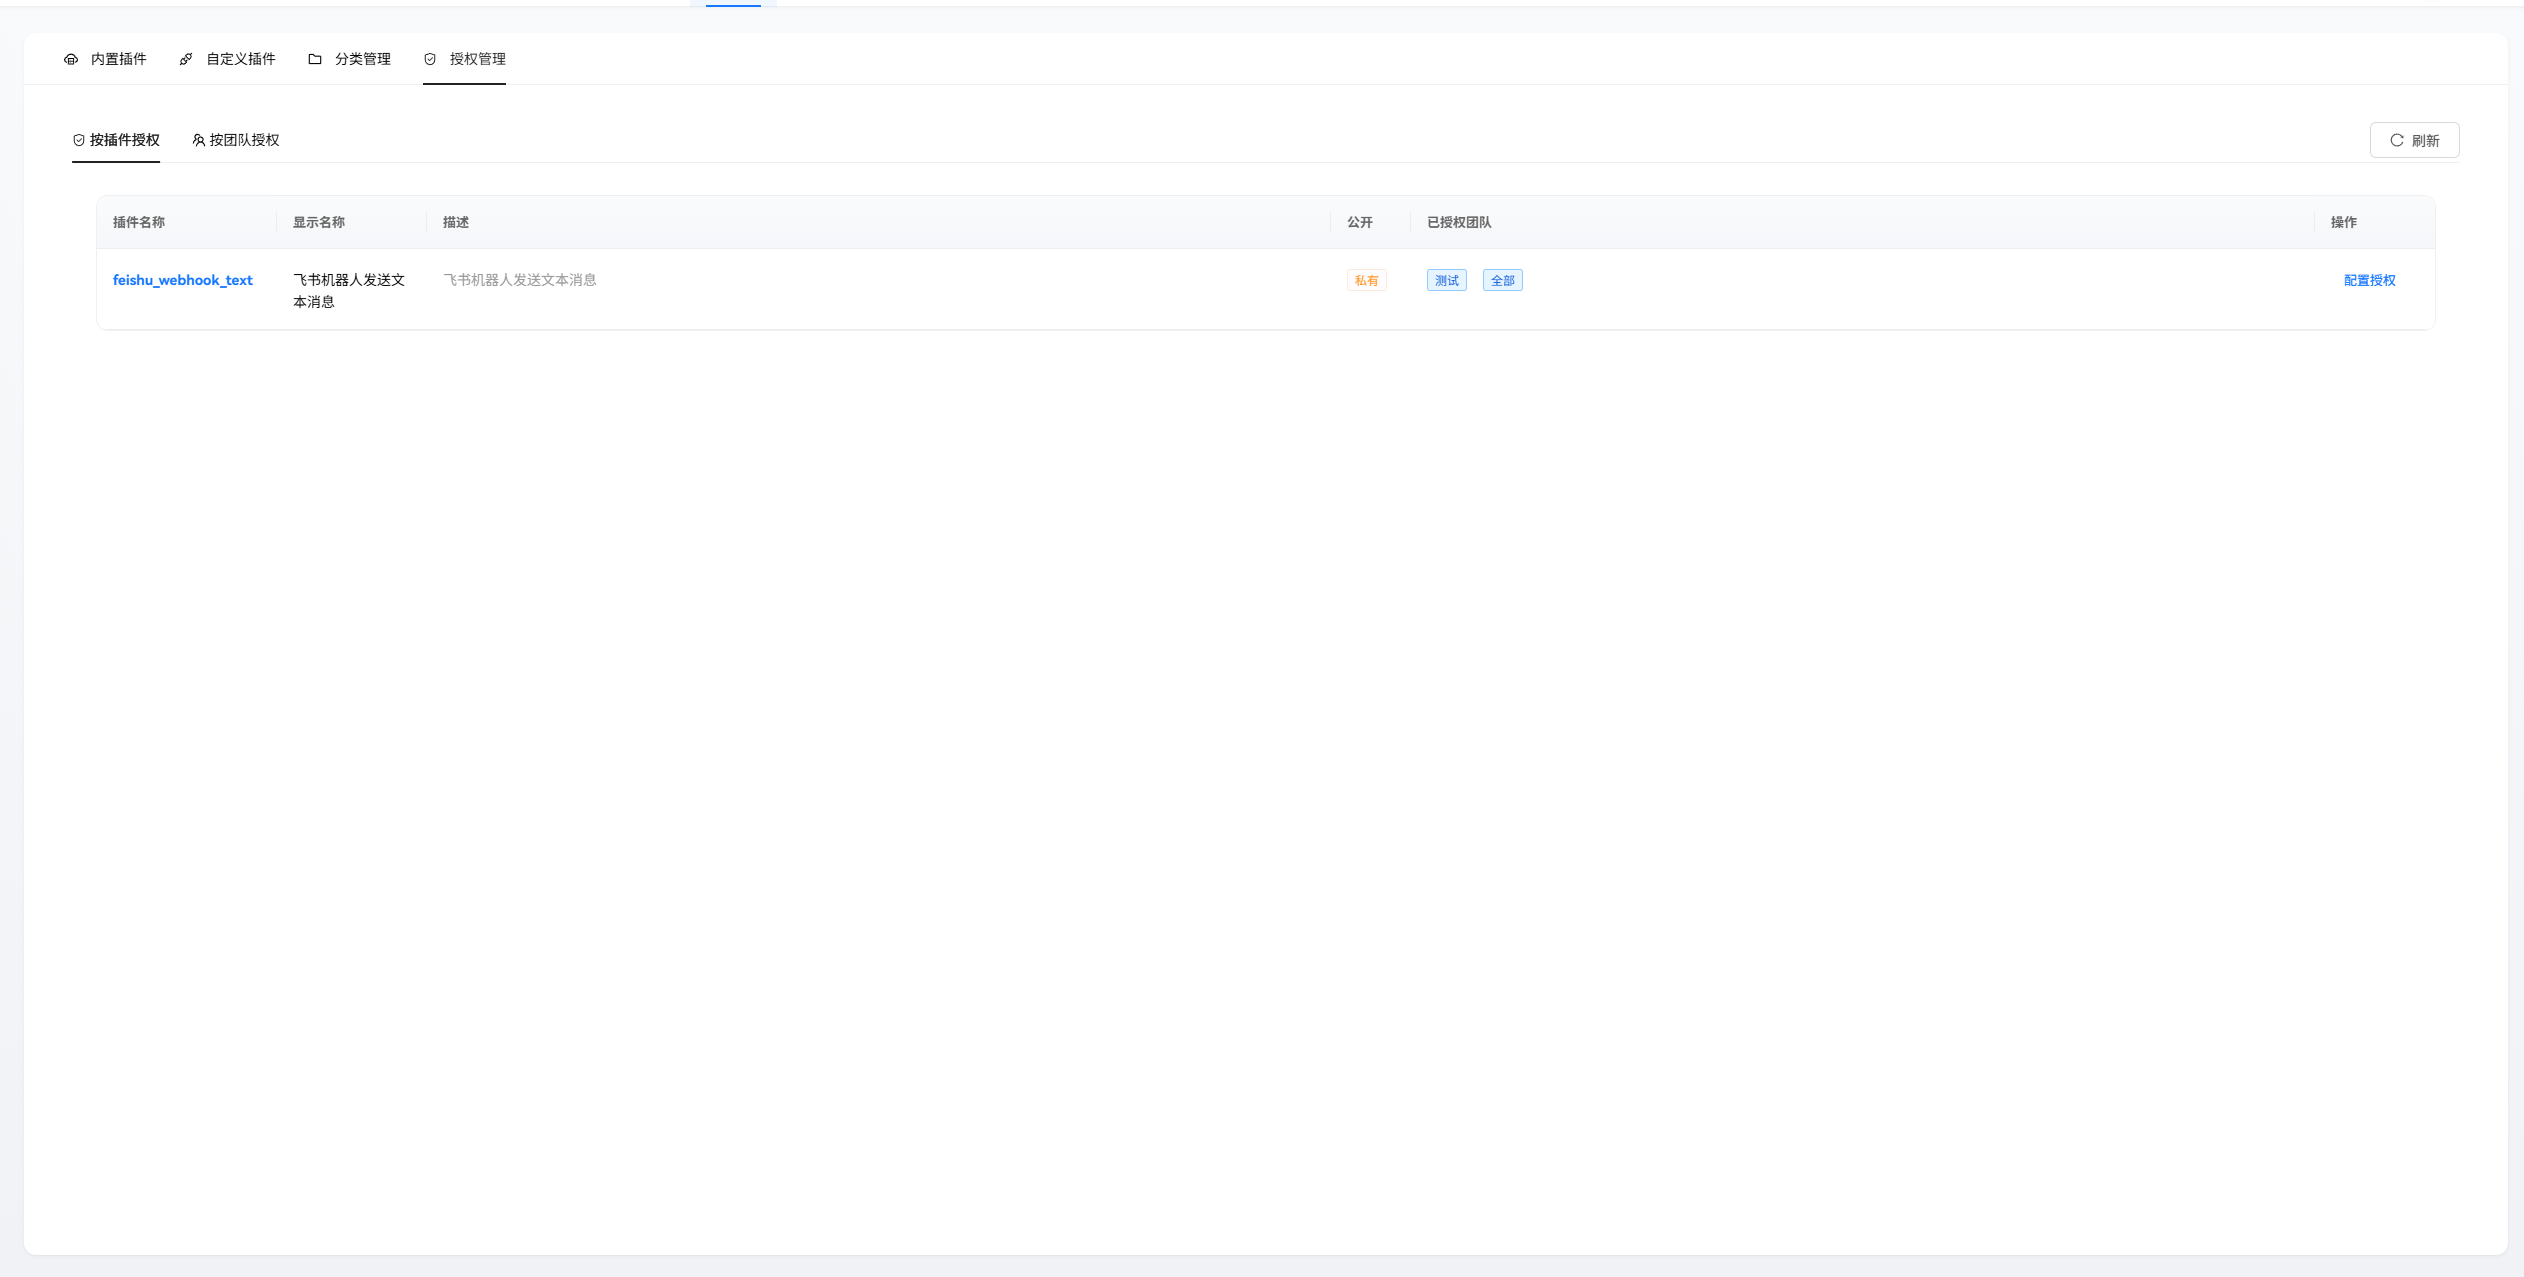Click the display name 飞书机器人发送文本消息 cell
This screenshot has width=2524, height=1277.
[348, 291]
